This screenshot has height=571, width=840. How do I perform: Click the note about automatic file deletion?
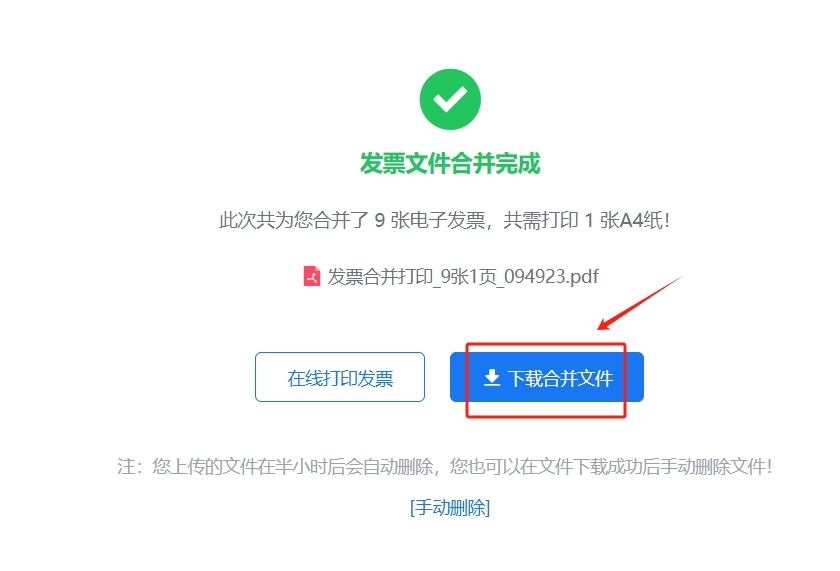pyautogui.click(x=445, y=466)
